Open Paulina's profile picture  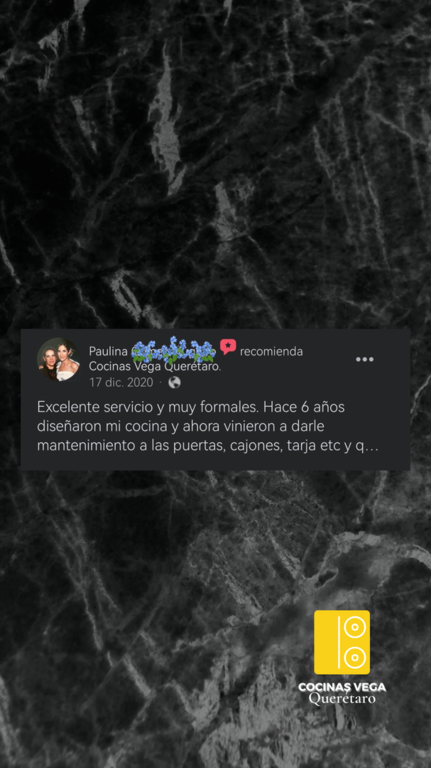pyautogui.click(x=58, y=360)
